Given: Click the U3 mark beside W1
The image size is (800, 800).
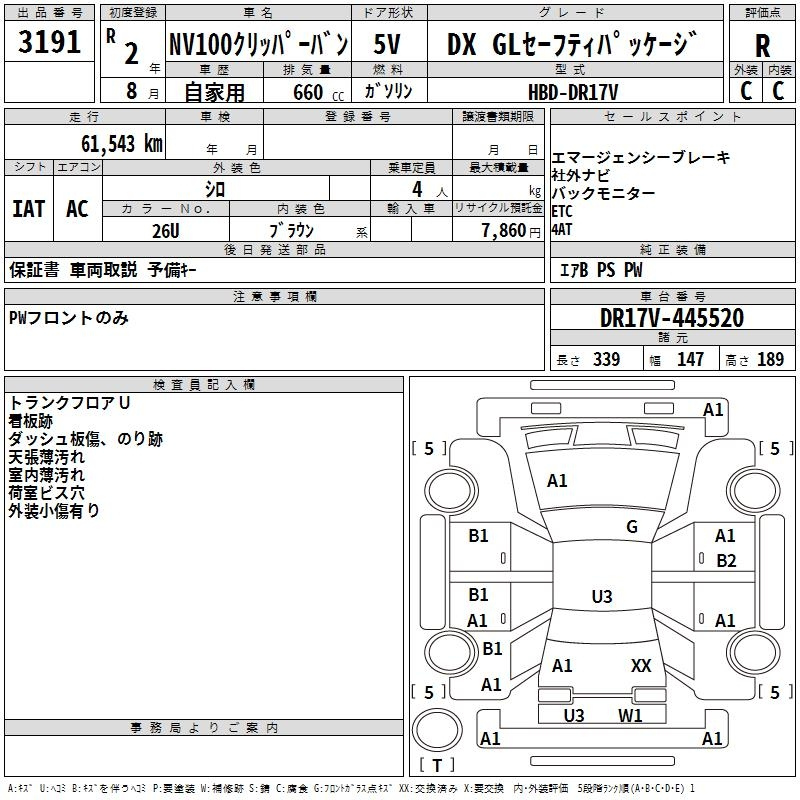Looking at the screenshot, I should coord(574,715).
